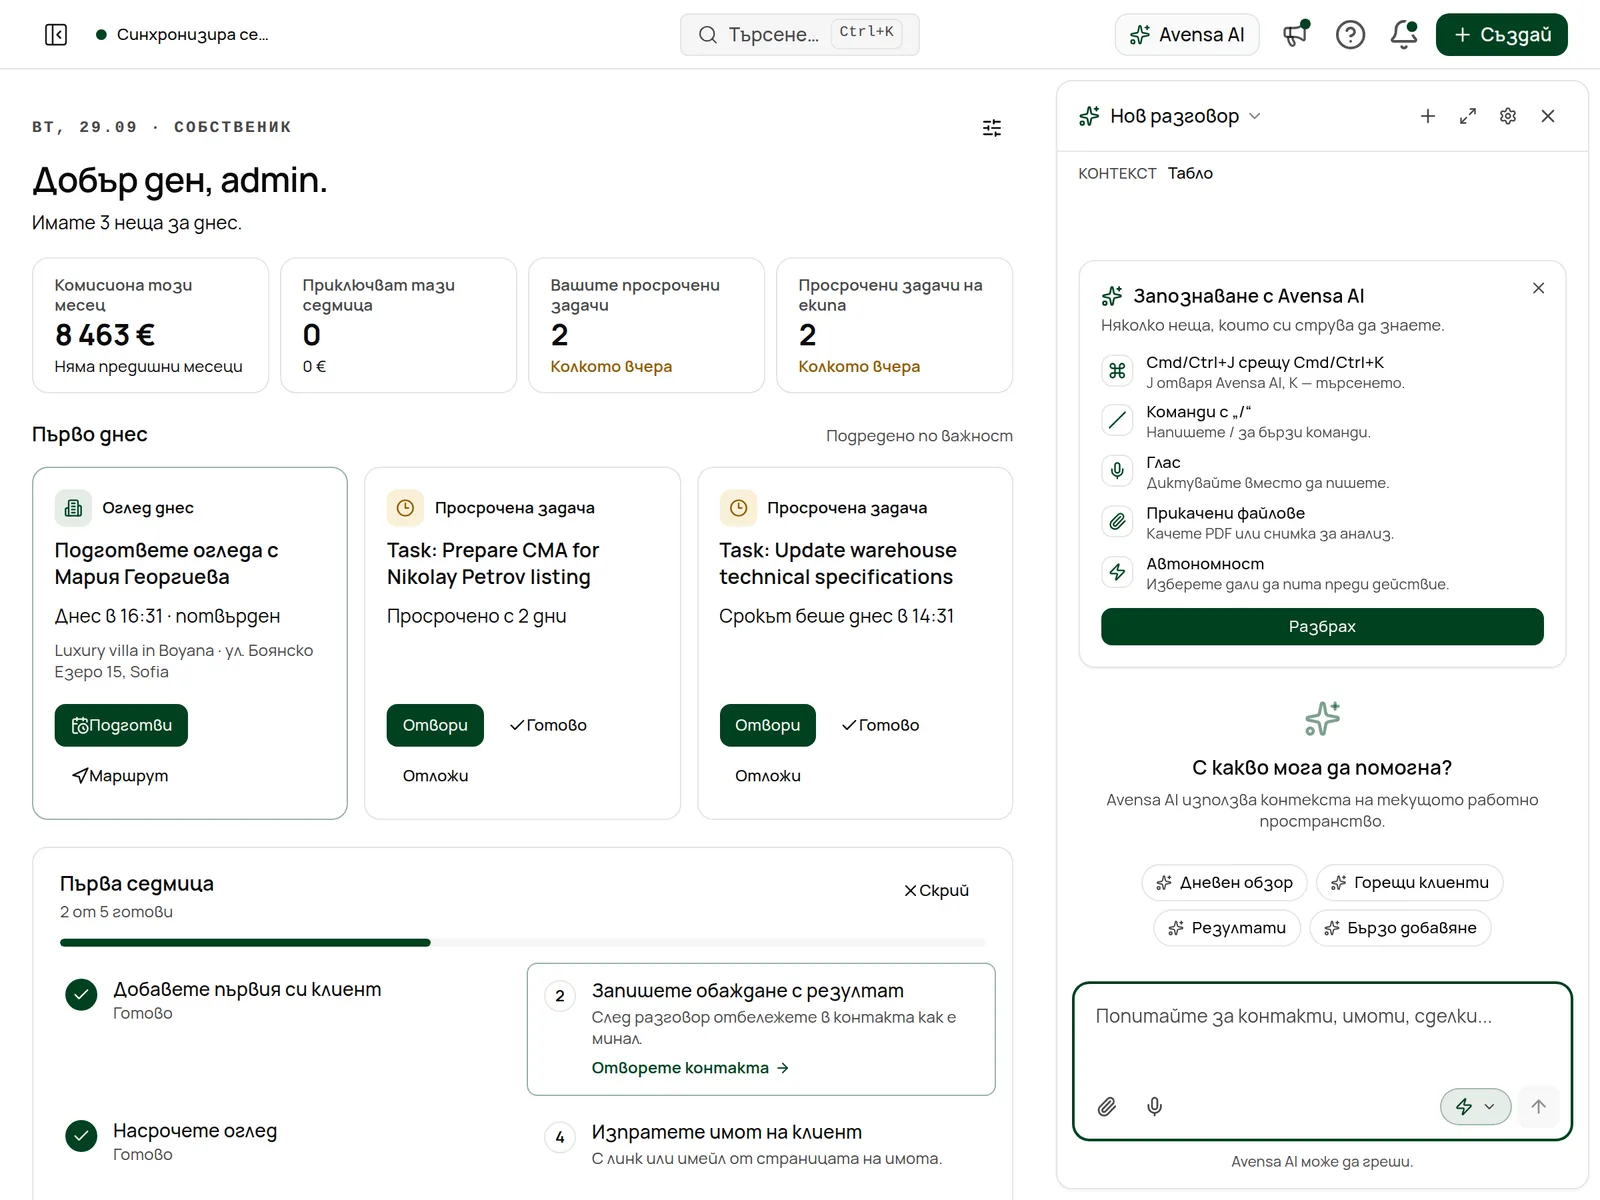The image size is (1600, 1200).
Task: Open the Prepare CMA task with Отвори
Action: pyautogui.click(x=435, y=725)
